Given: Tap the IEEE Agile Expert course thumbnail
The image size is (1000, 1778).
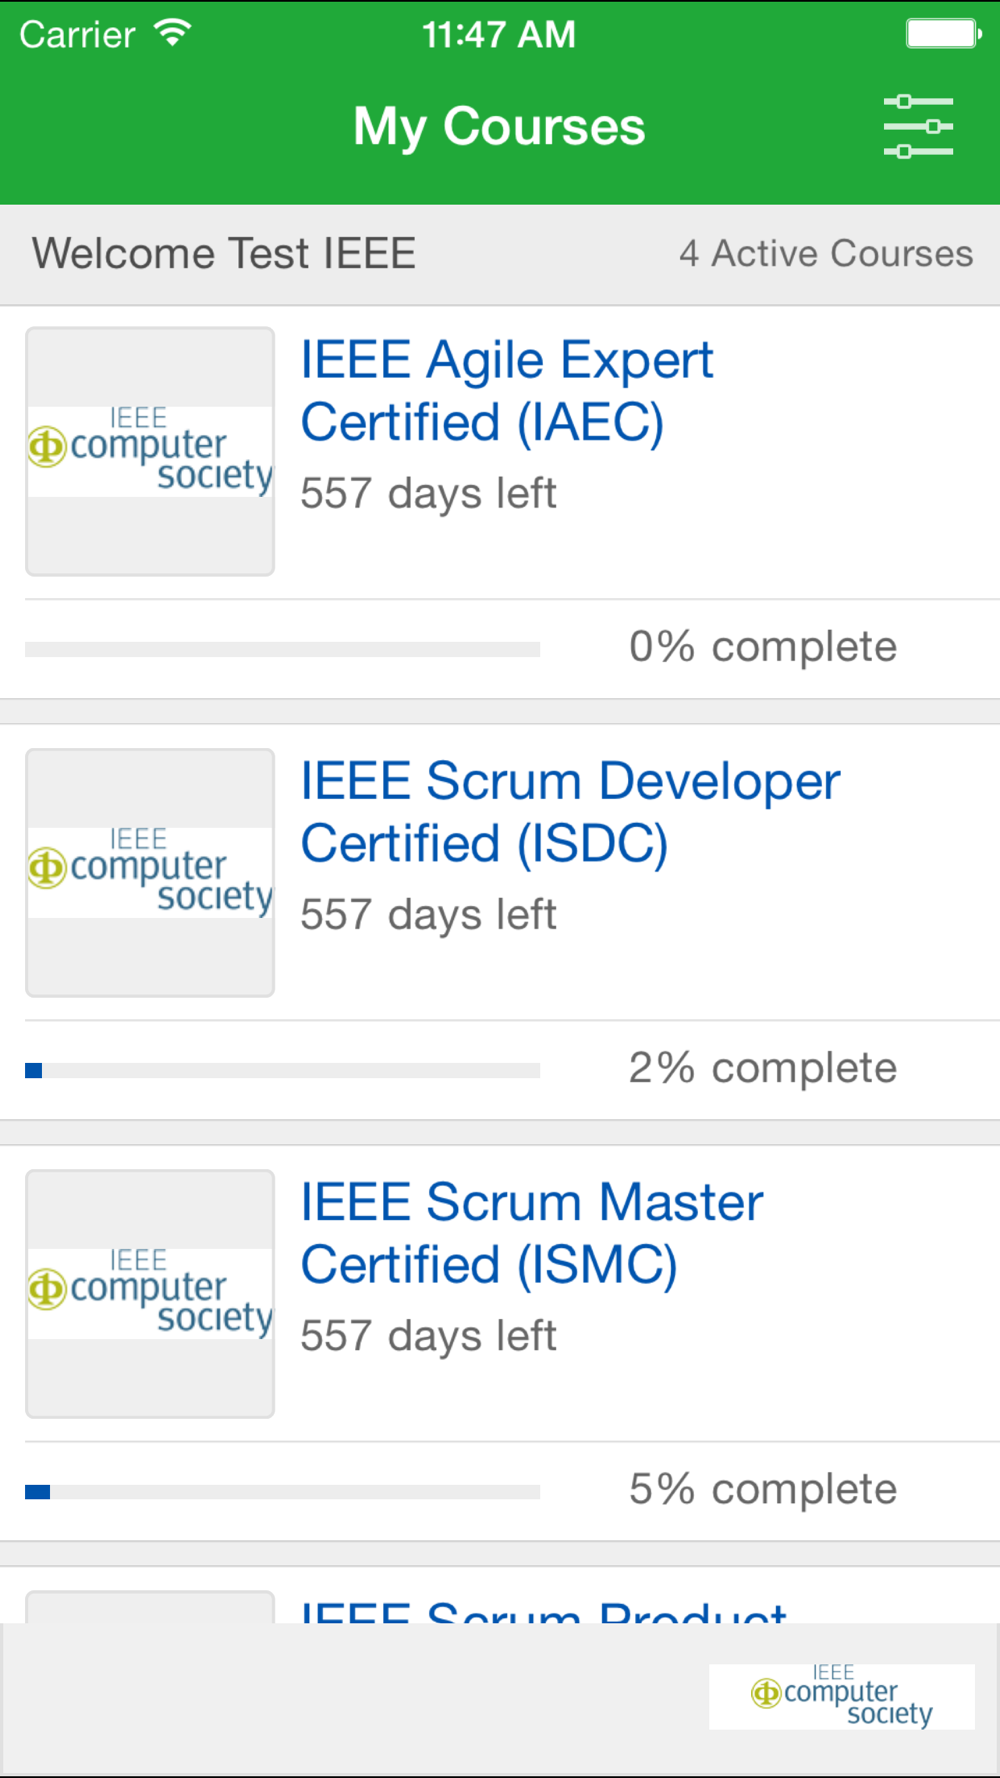Looking at the screenshot, I should point(150,451).
